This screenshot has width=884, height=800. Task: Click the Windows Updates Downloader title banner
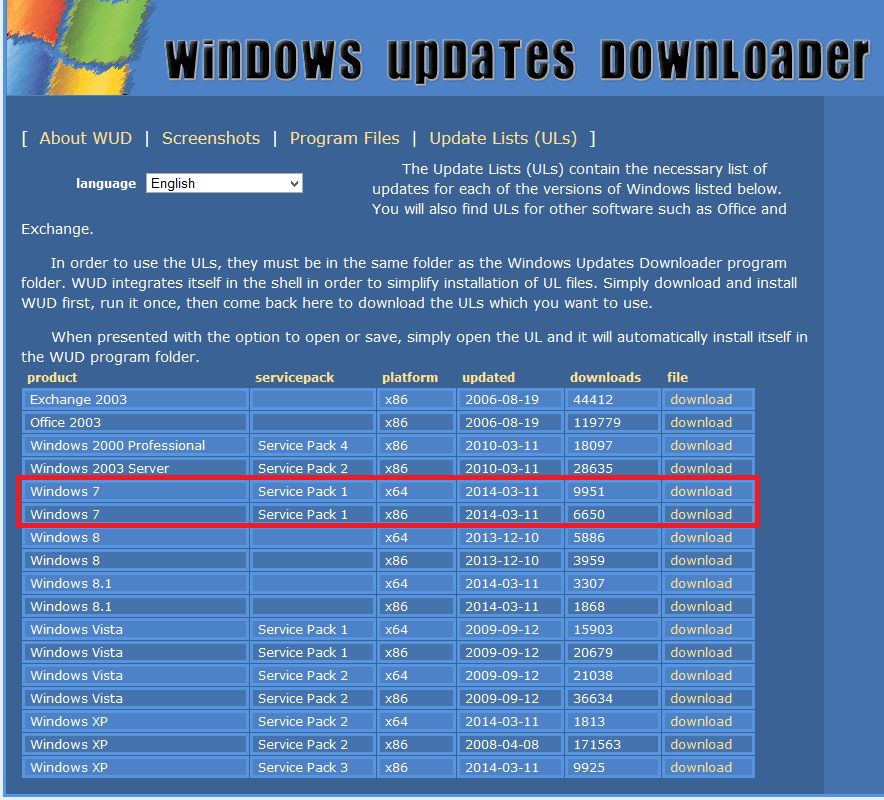518,60
